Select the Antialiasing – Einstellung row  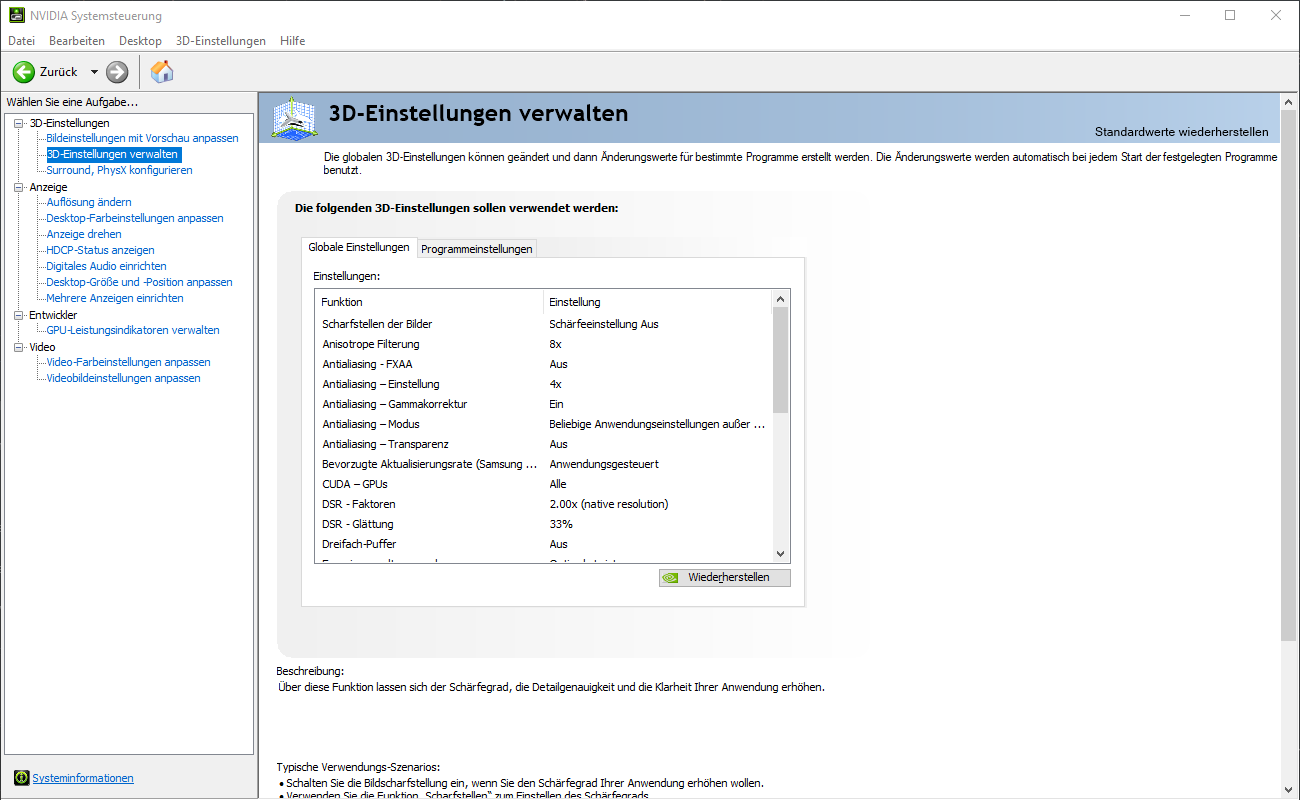tap(544, 384)
